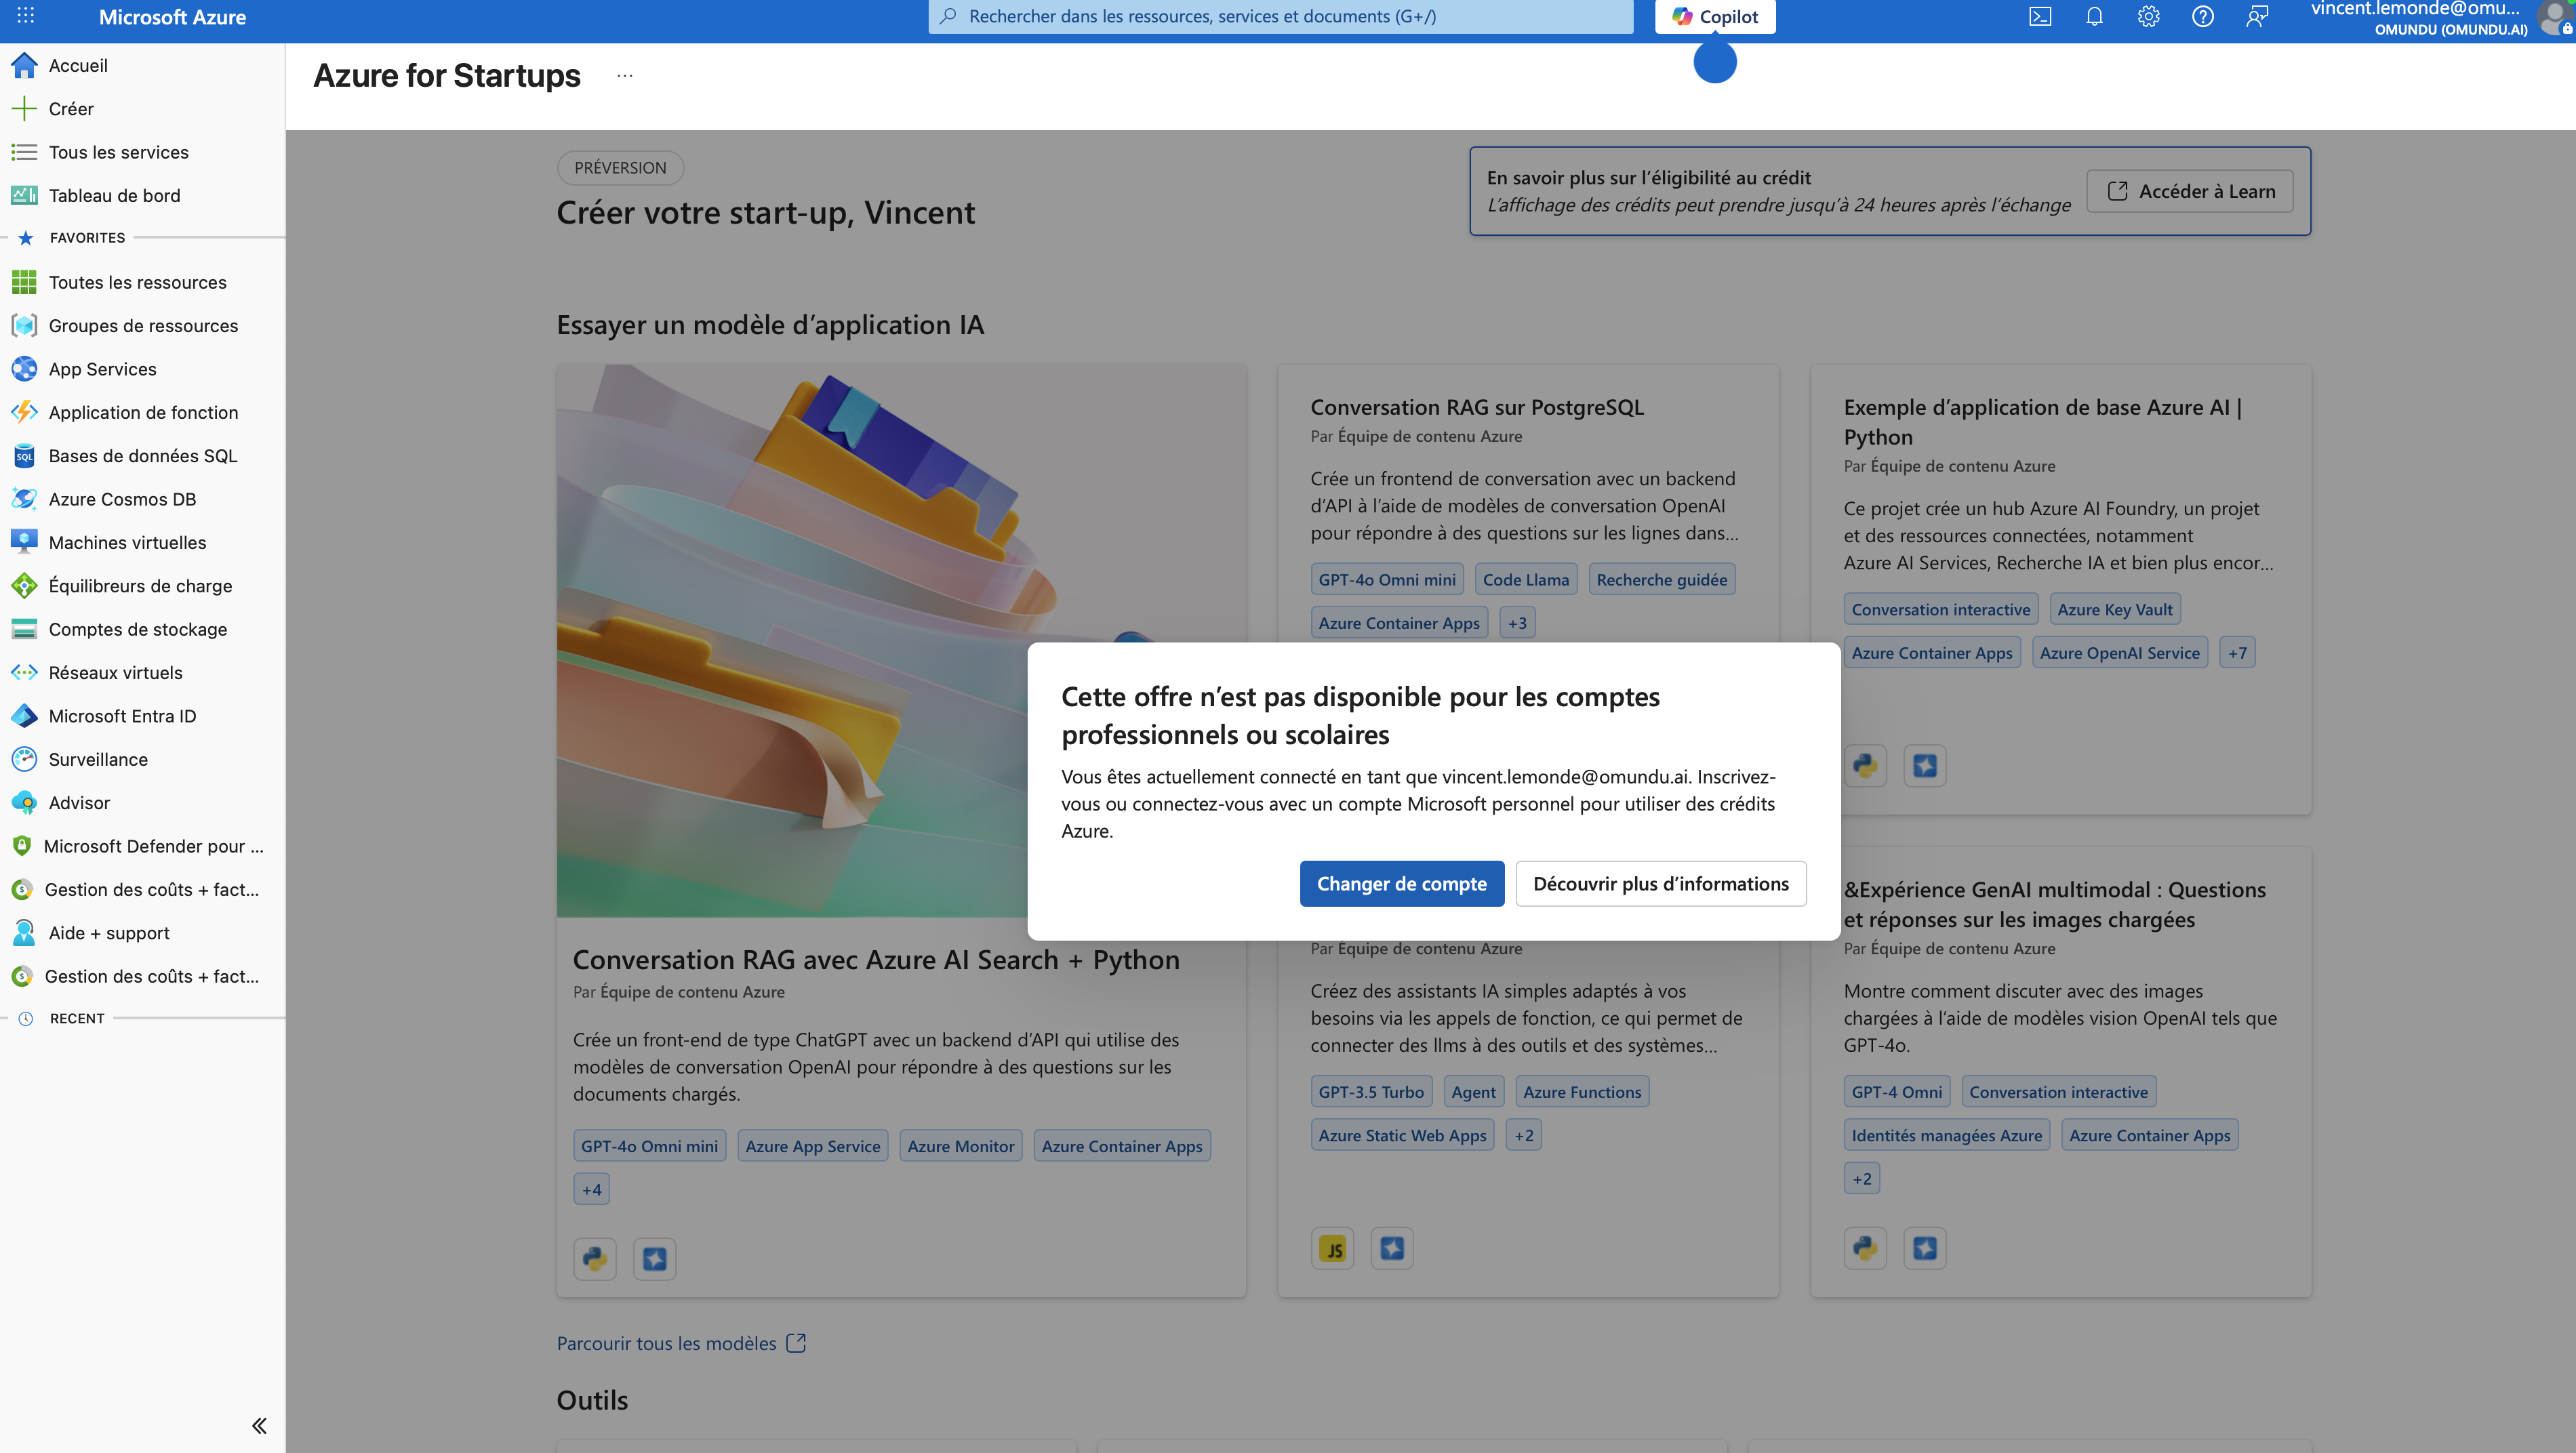Open portal settings gear
The height and width of the screenshot is (1453, 2576).
coord(2148,17)
